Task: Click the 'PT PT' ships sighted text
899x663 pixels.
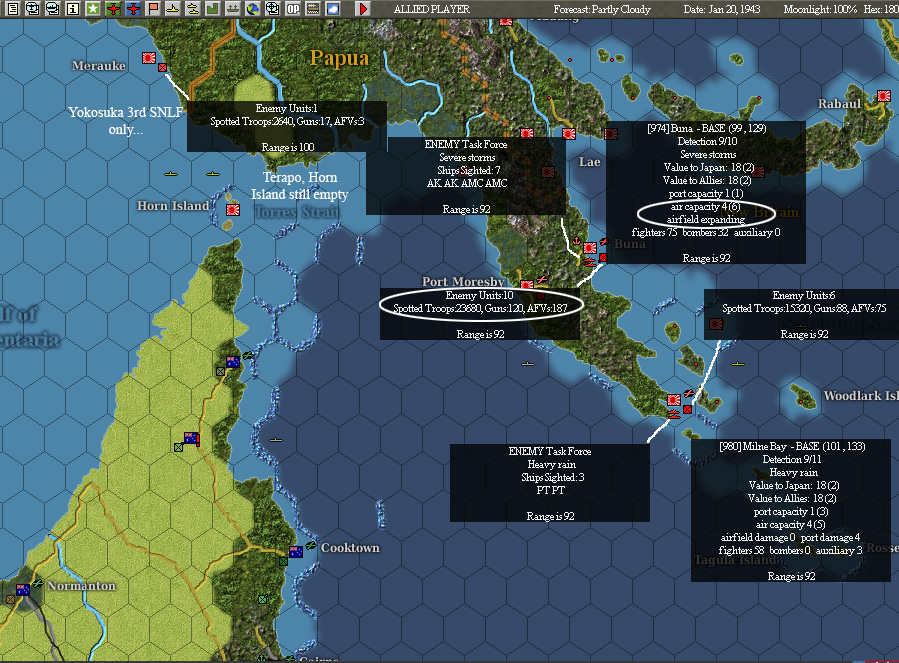Action: pyautogui.click(x=550, y=490)
